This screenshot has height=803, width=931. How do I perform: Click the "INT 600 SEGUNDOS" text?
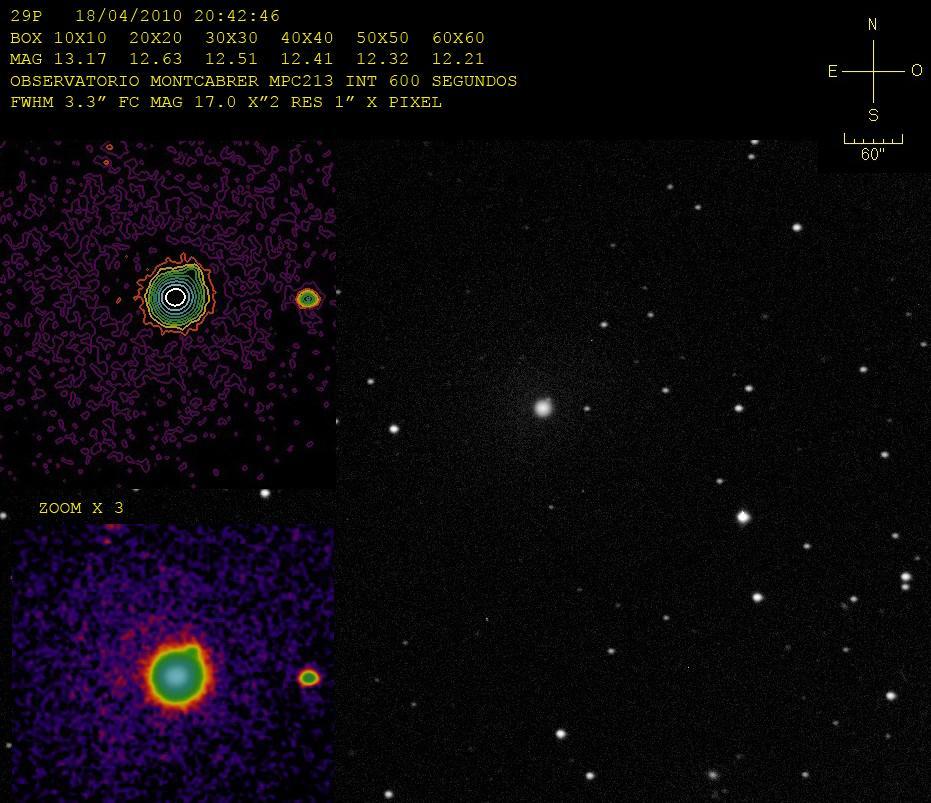tap(431, 81)
